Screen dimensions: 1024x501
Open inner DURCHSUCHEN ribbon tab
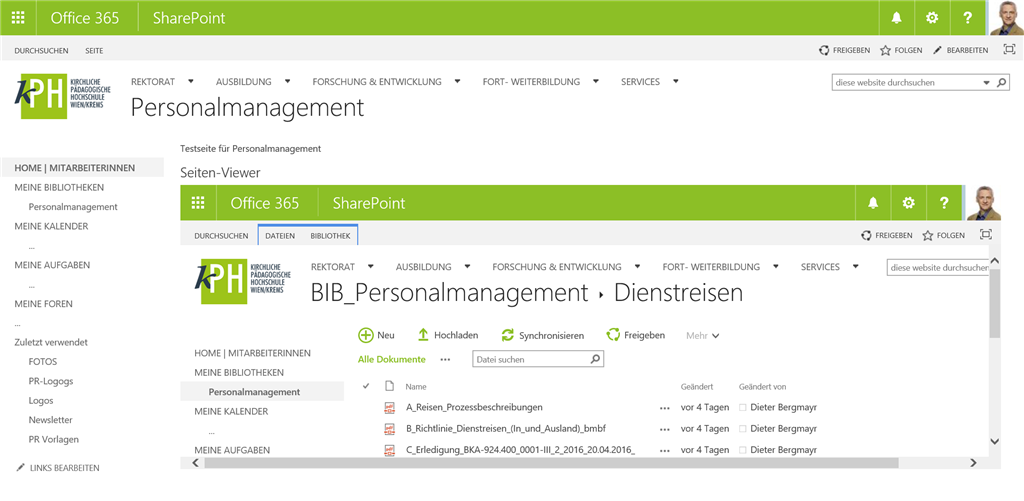point(221,236)
